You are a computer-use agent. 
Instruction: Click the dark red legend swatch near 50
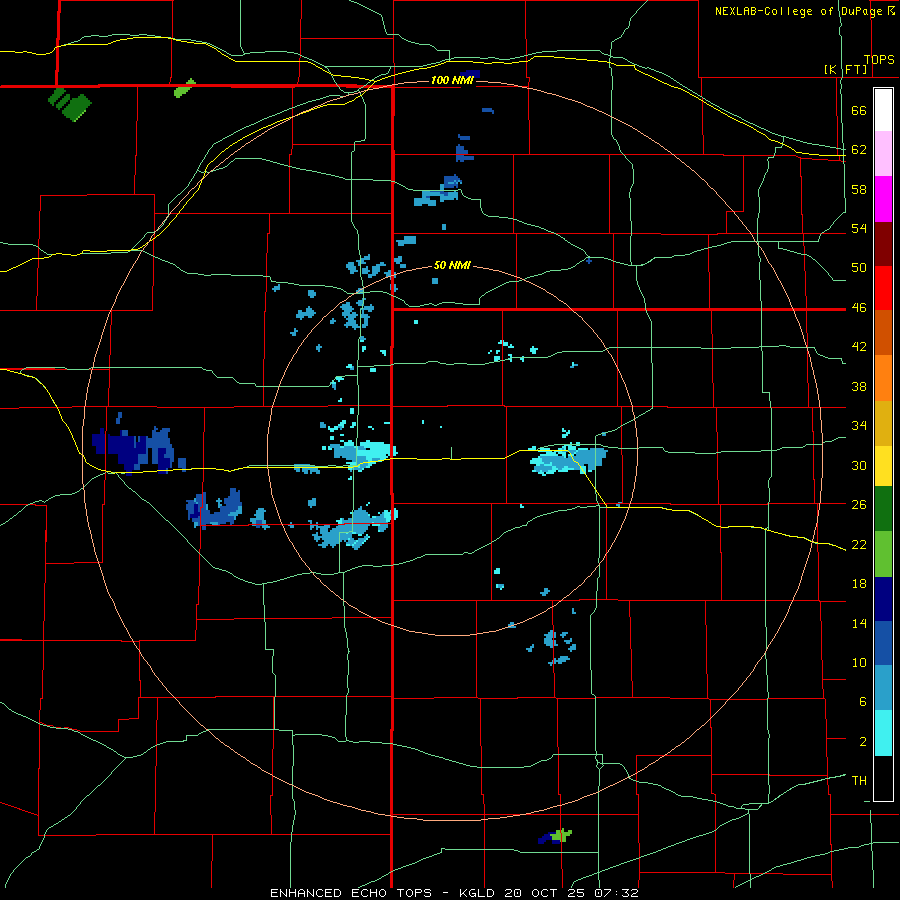883,244
